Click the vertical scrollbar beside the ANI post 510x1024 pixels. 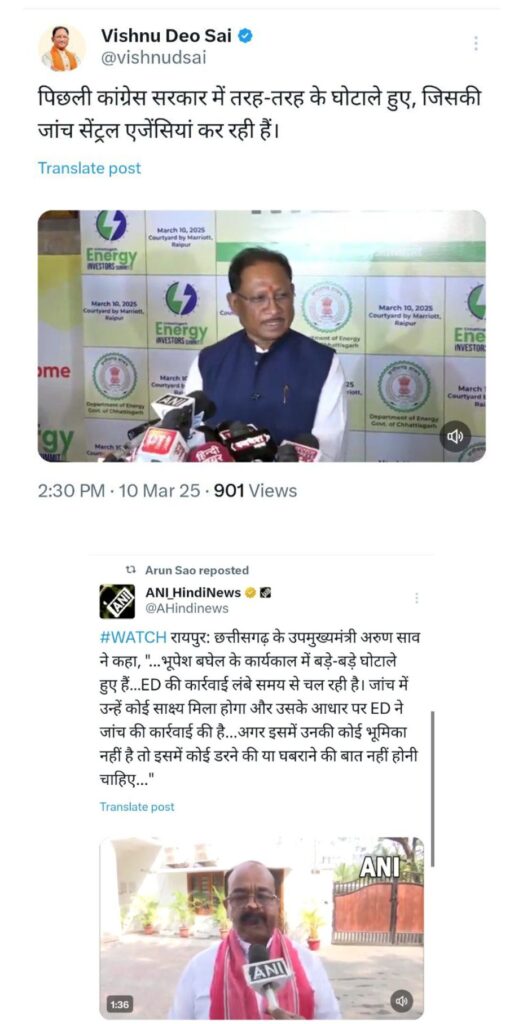coord(432,789)
